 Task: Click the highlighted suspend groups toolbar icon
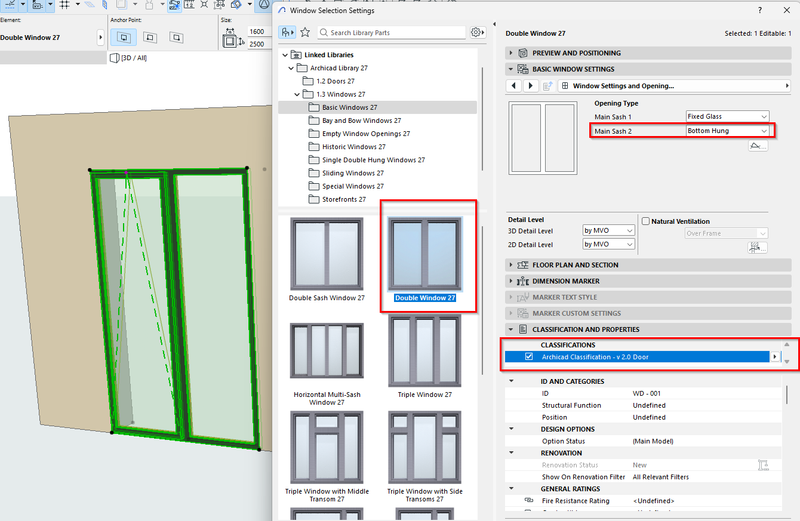[174, 5]
